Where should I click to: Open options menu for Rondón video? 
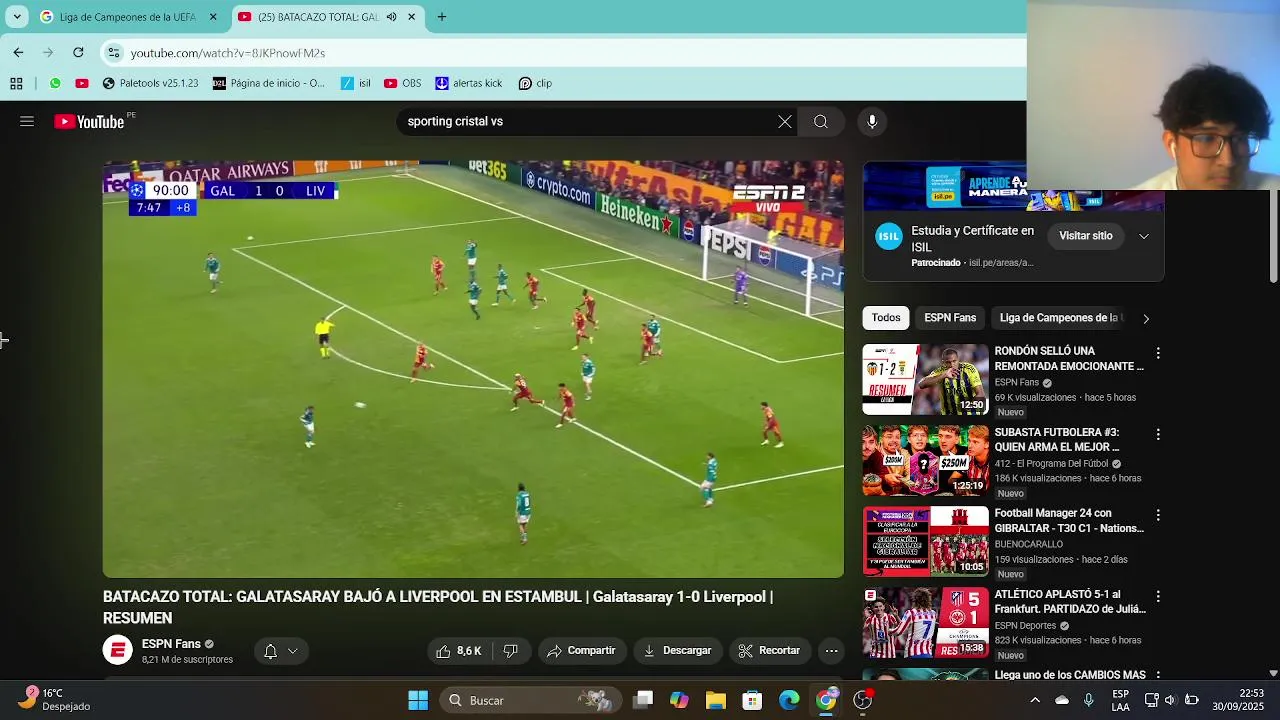point(1158,353)
